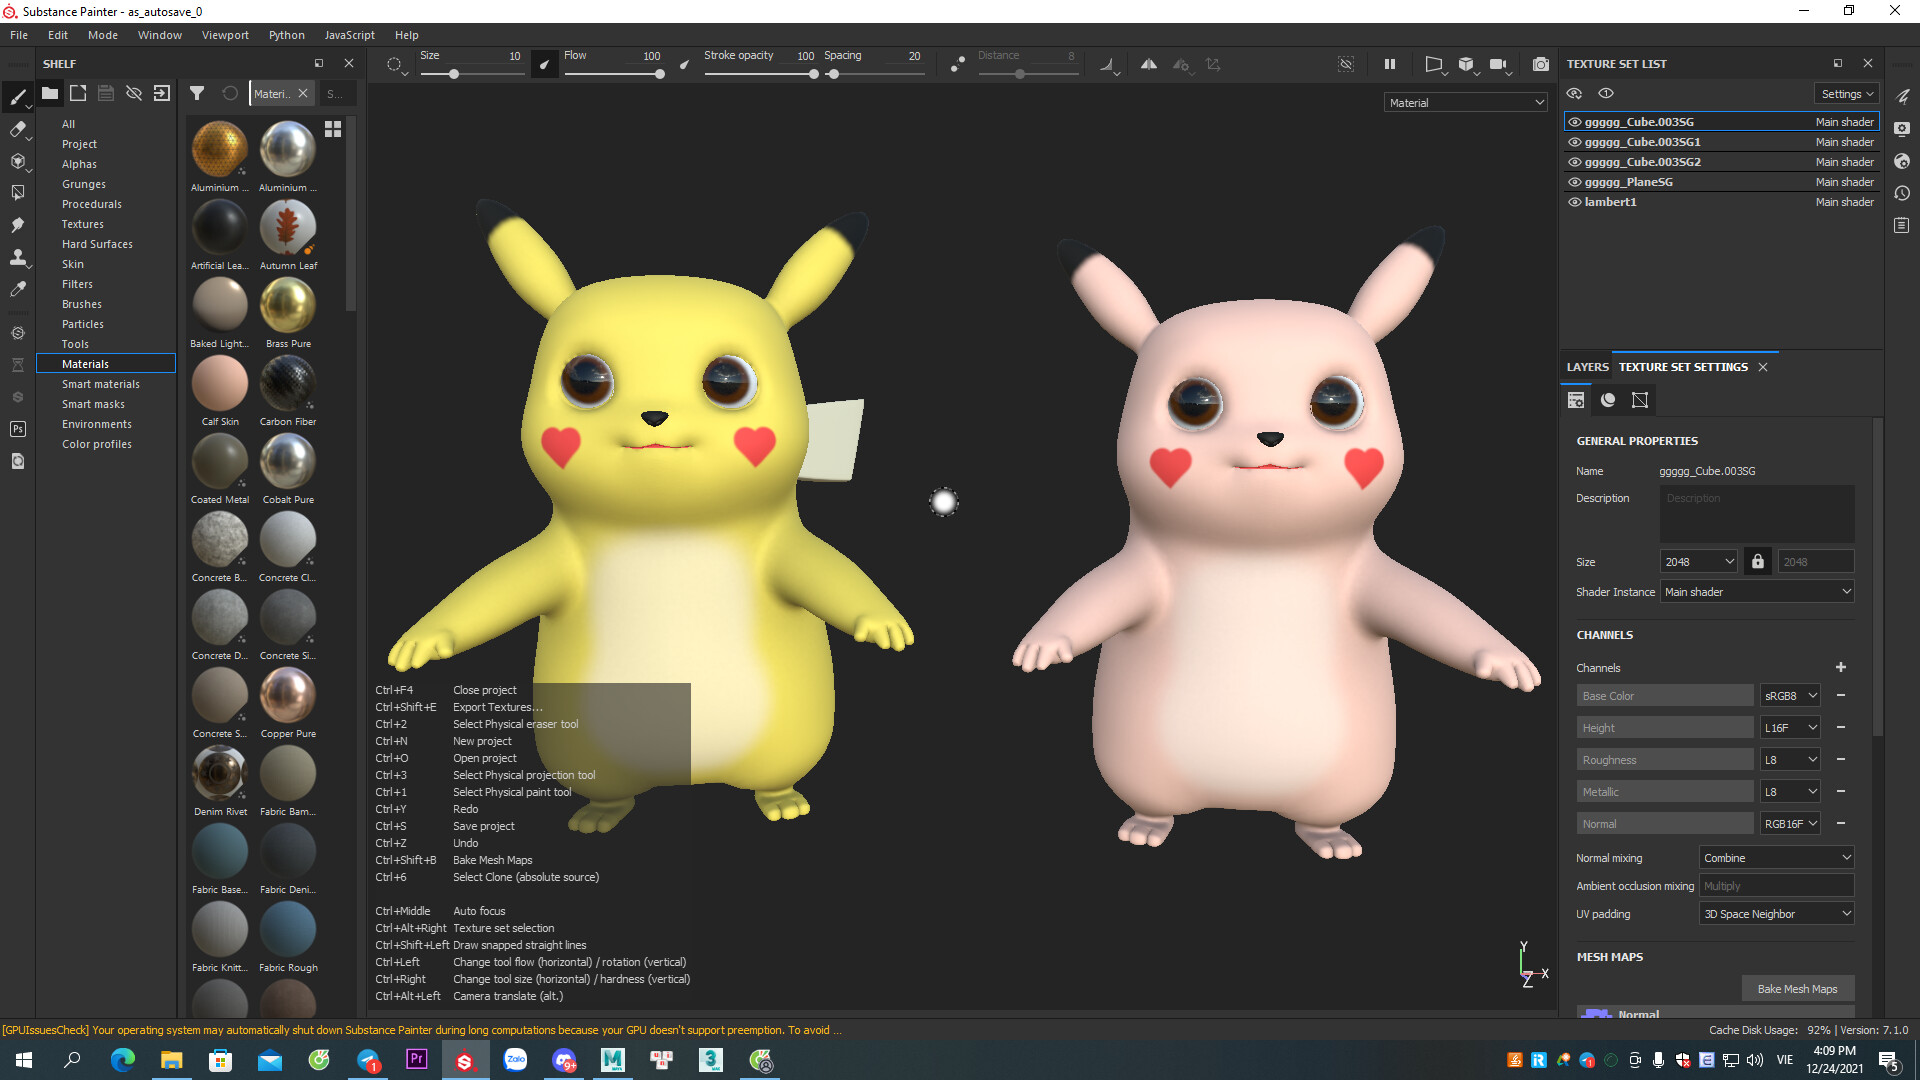The image size is (1920, 1080).
Task: Open the Normal mixing dropdown set to Combine
Action: pos(1776,857)
